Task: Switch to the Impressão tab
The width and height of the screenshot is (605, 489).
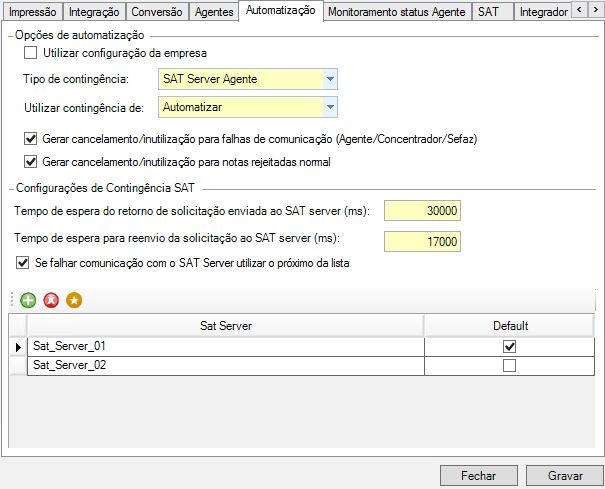Action: coord(33,12)
